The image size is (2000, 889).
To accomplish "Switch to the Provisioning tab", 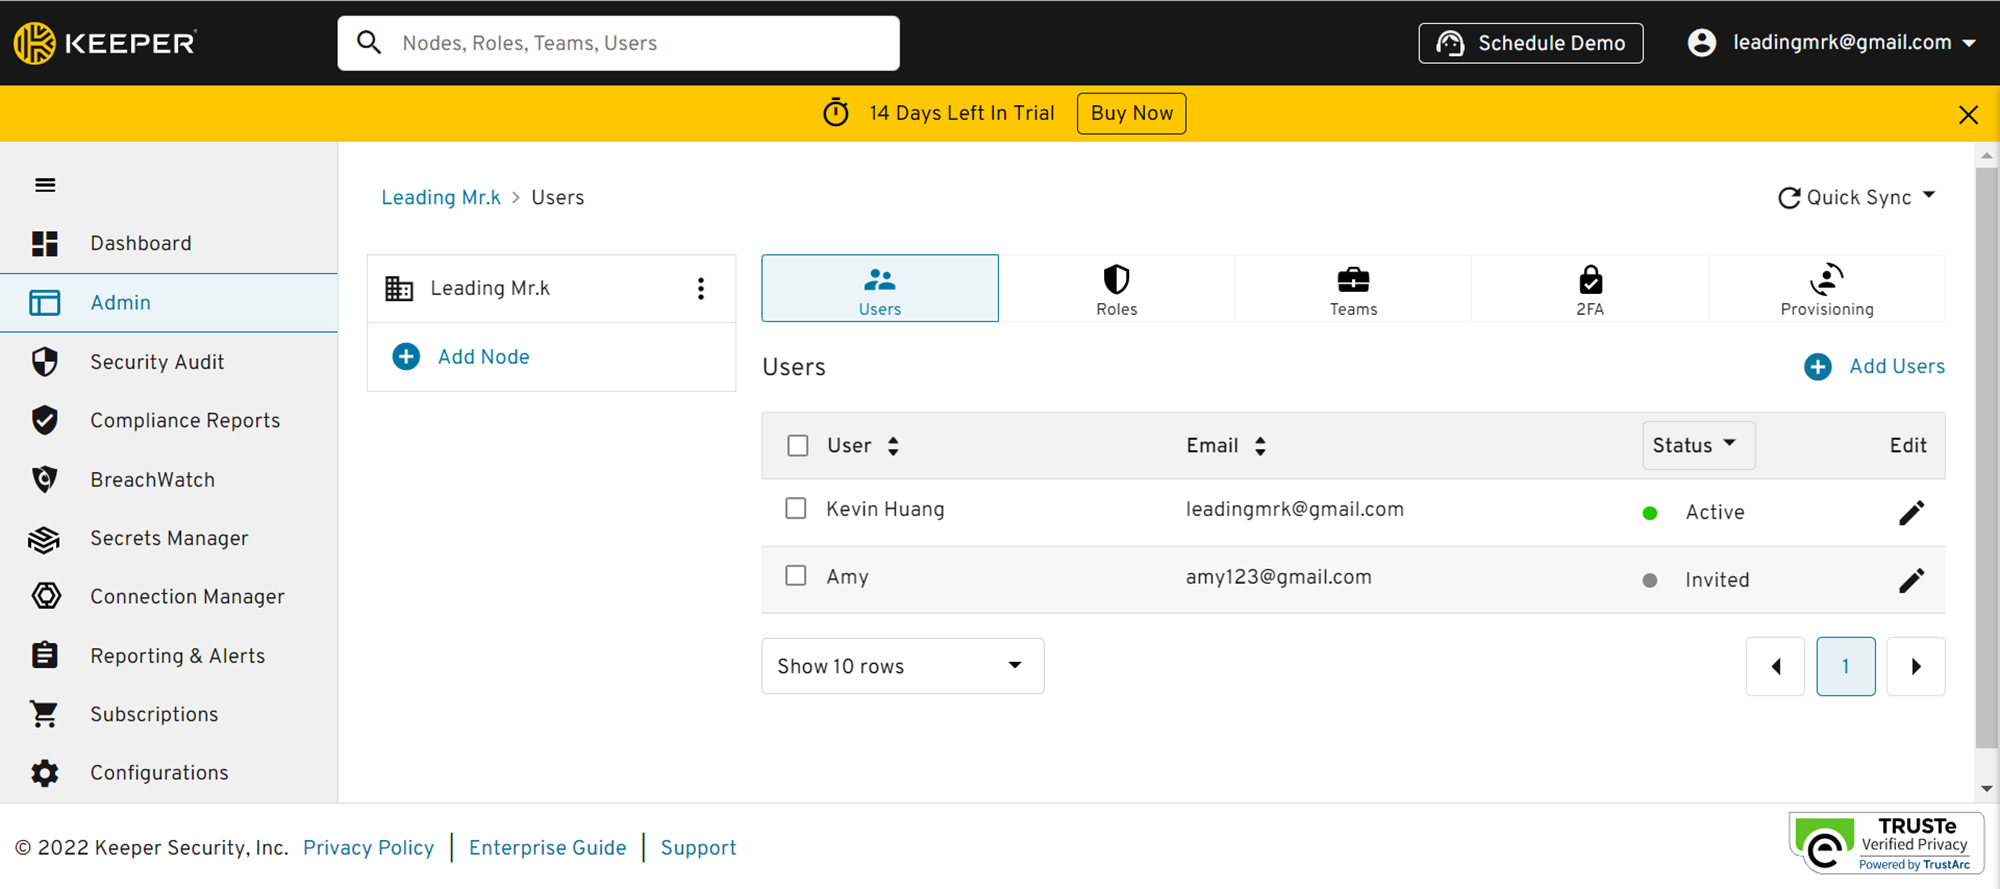I will 1827,289.
